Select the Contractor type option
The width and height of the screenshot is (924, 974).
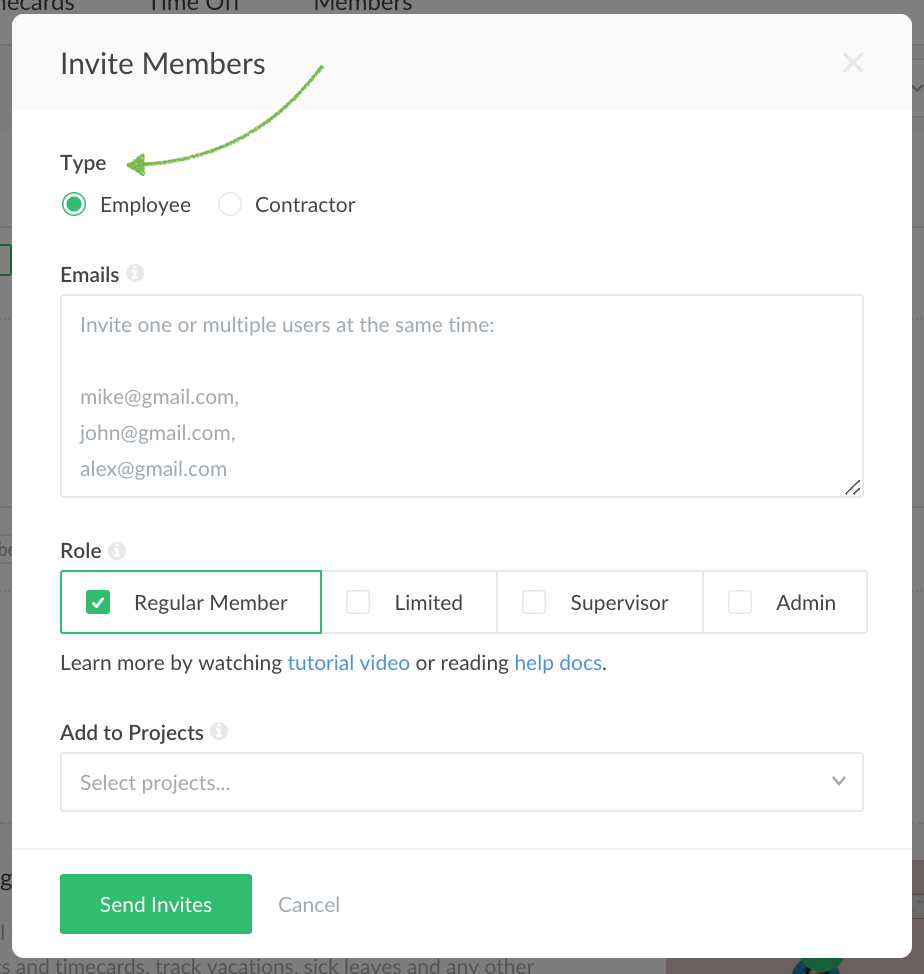(231, 205)
